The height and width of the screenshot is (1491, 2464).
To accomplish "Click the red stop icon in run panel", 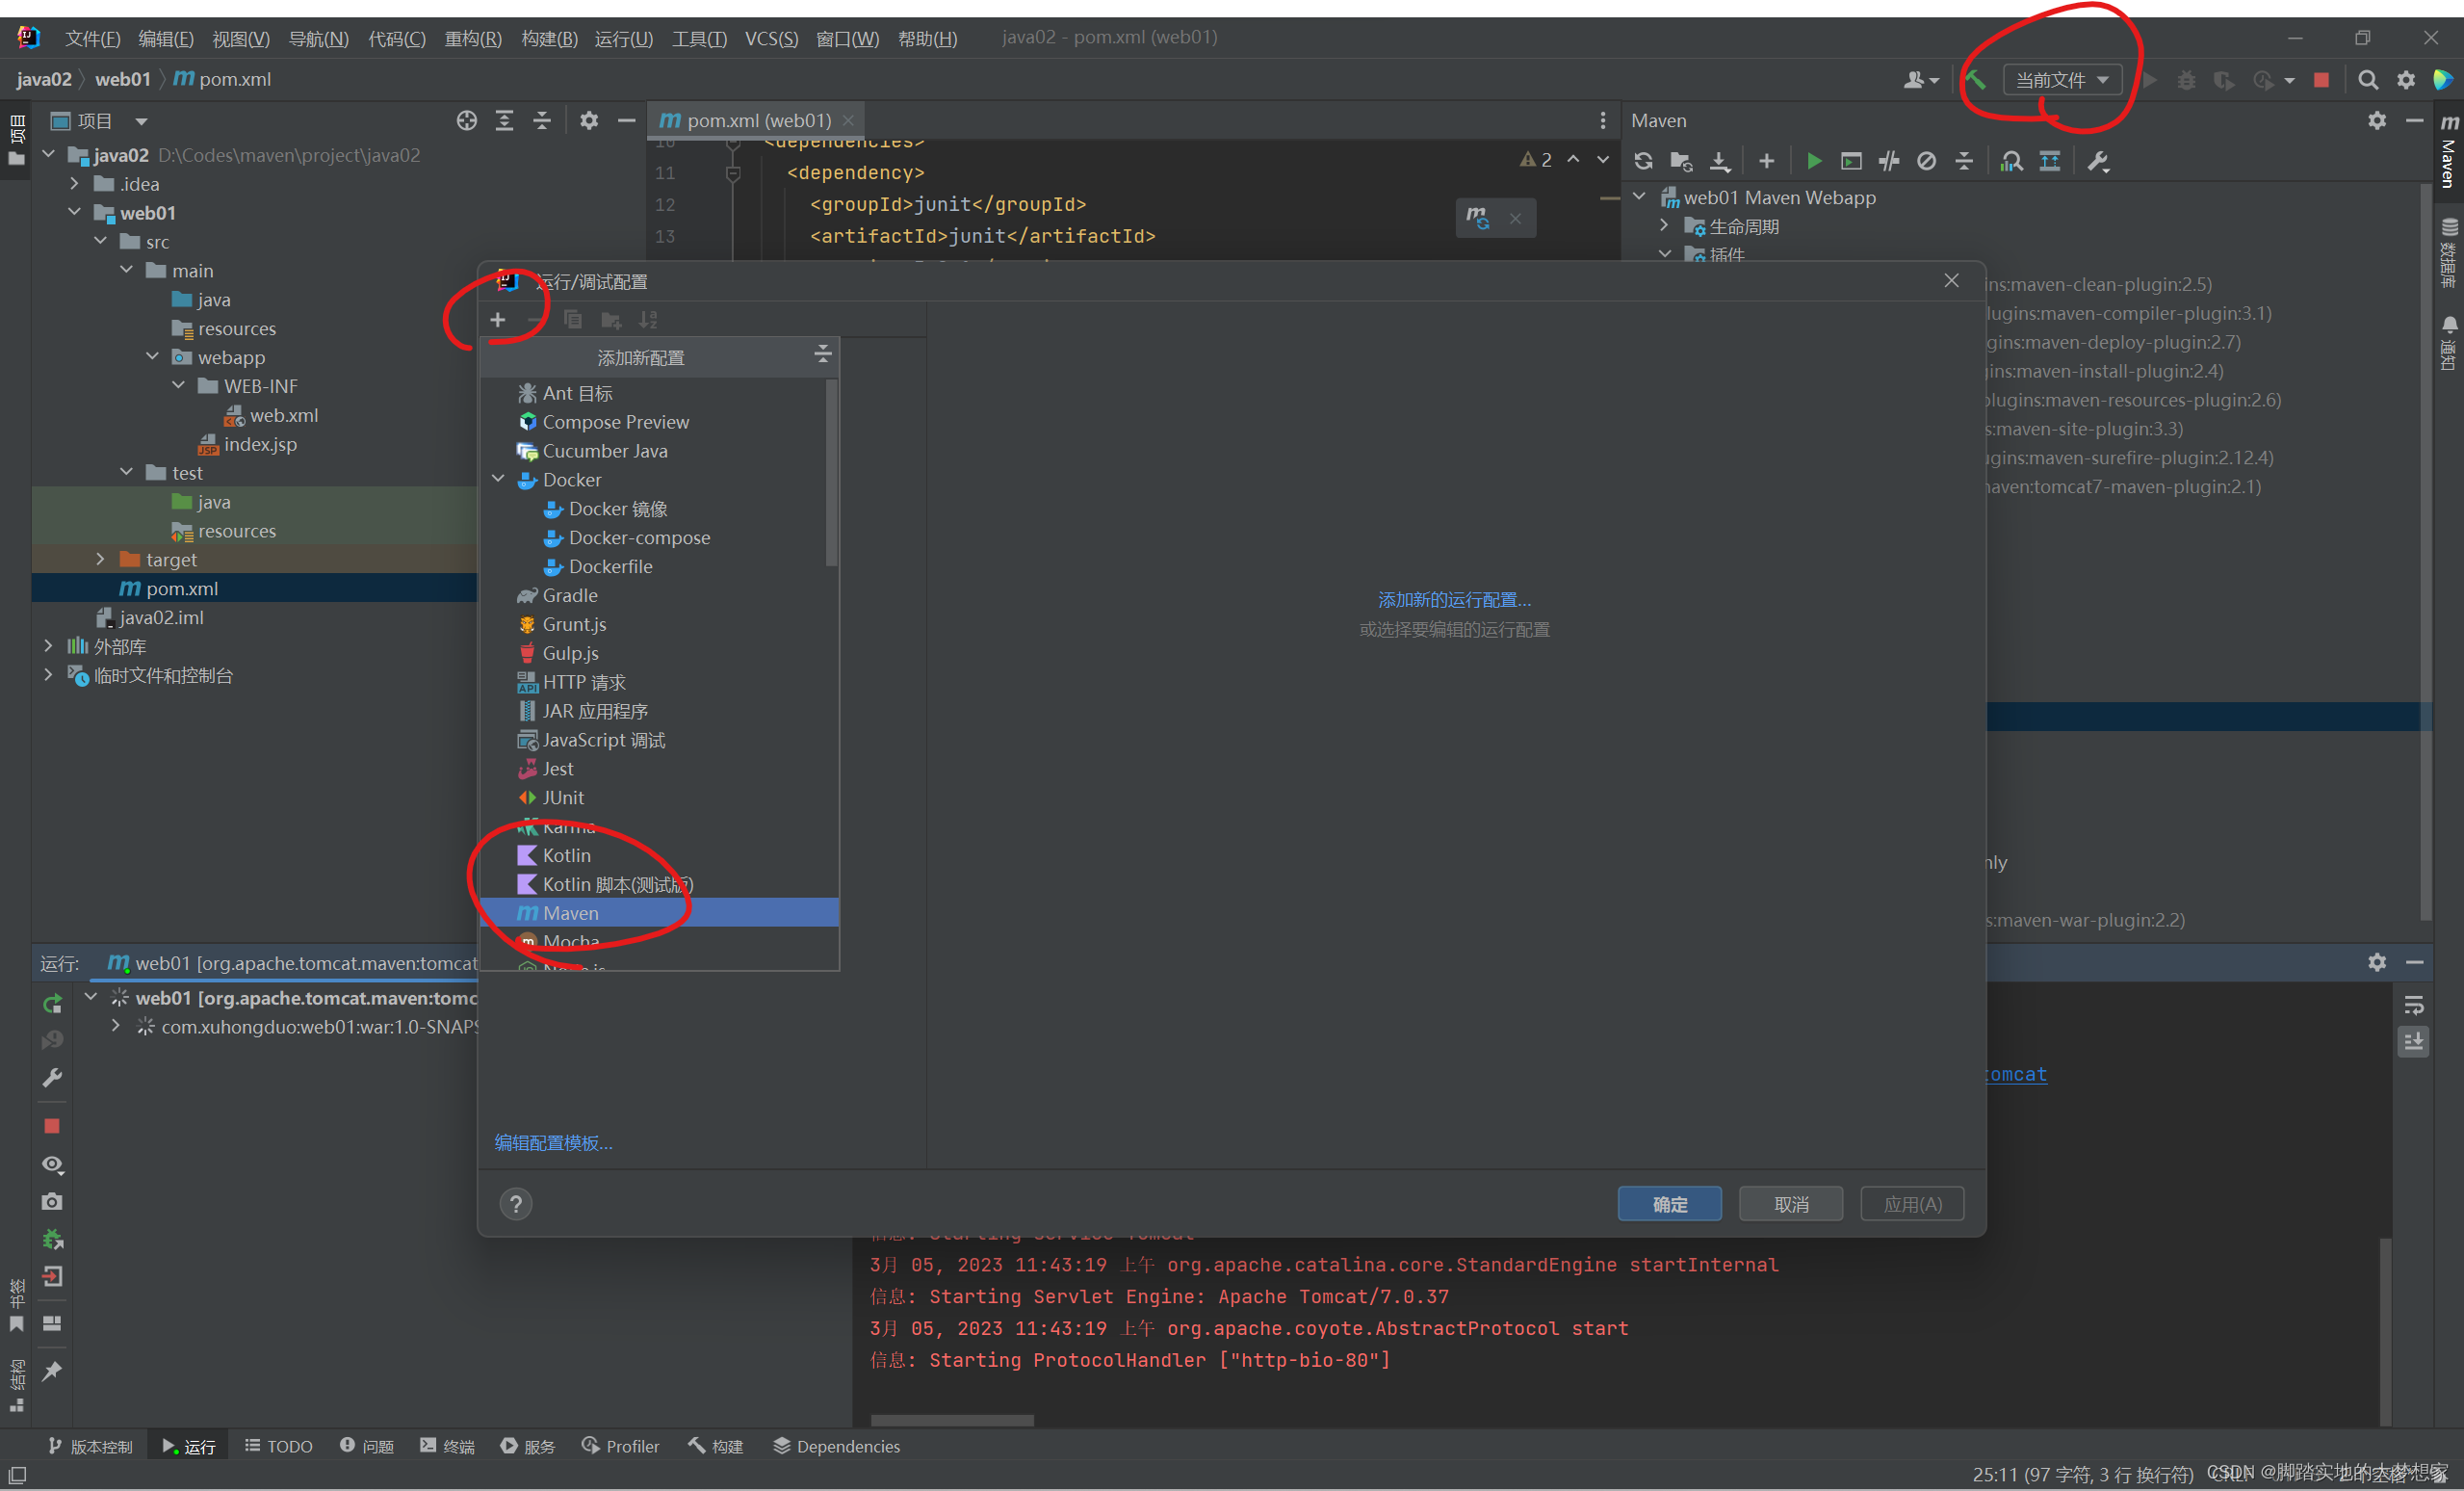I will (x=53, y=1126).
